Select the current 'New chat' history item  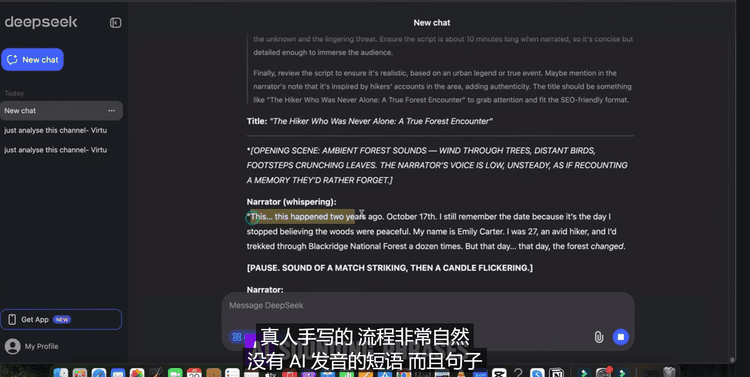(61, 111)
